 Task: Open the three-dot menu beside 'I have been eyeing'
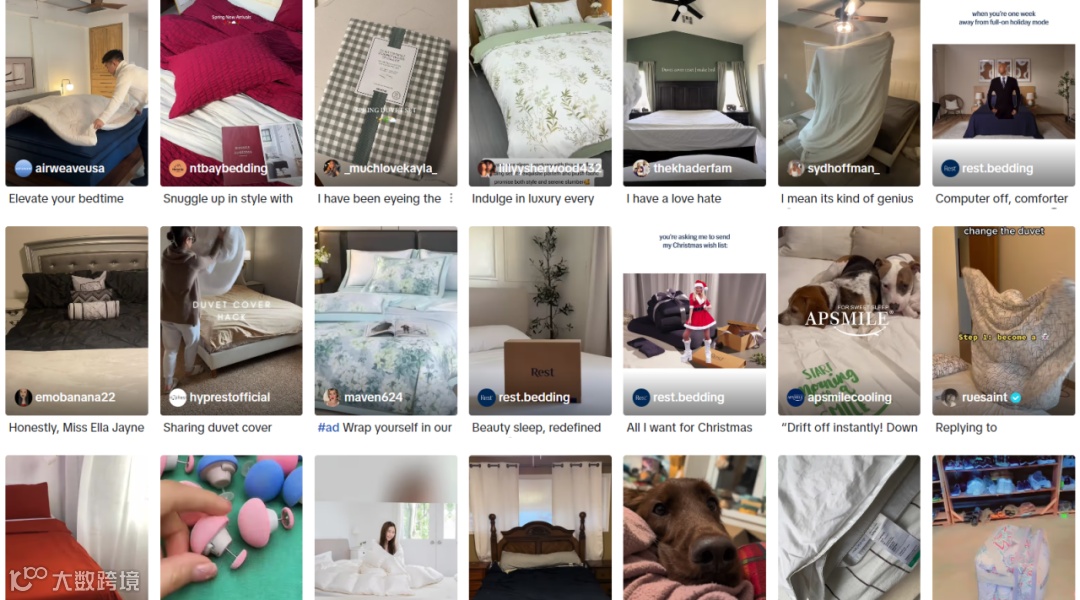pyautogui.click(x=451, y=198)
